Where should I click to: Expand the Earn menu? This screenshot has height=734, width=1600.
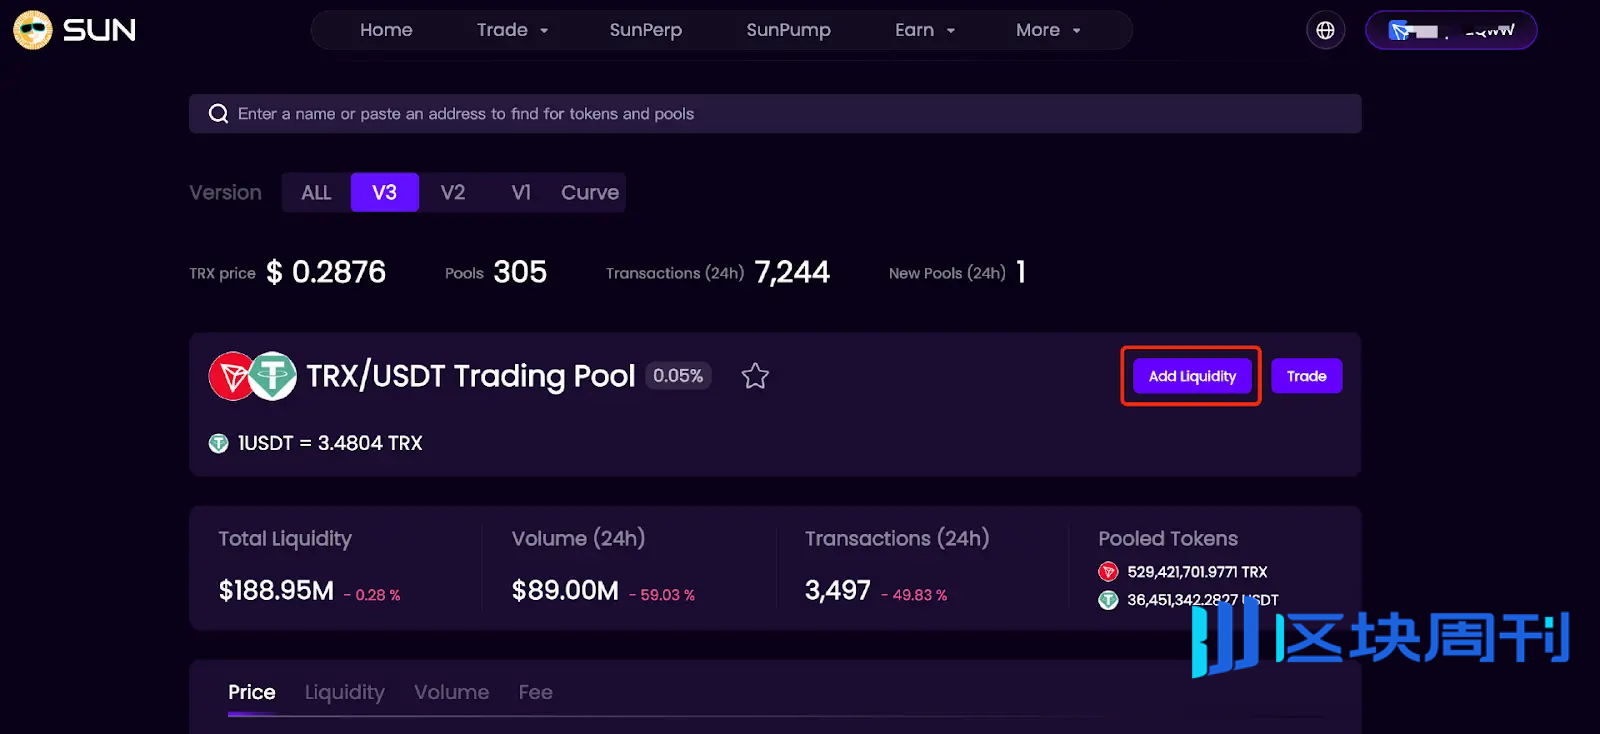923,30
